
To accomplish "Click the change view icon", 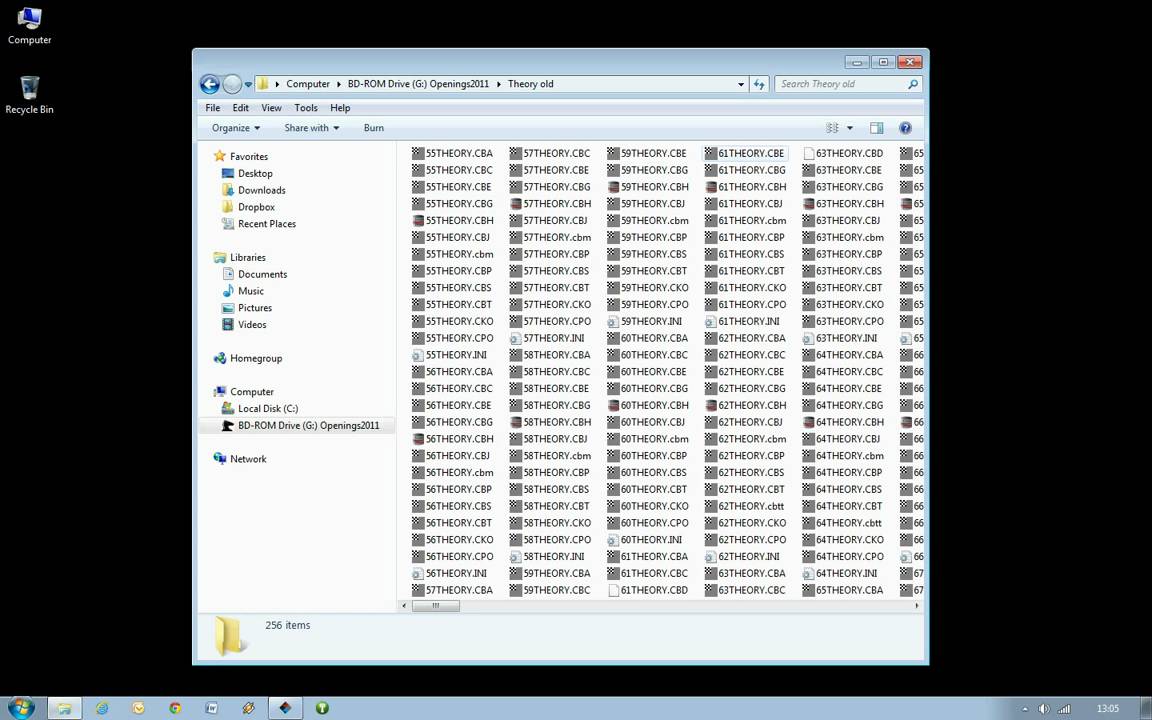I will click(832, 128).
